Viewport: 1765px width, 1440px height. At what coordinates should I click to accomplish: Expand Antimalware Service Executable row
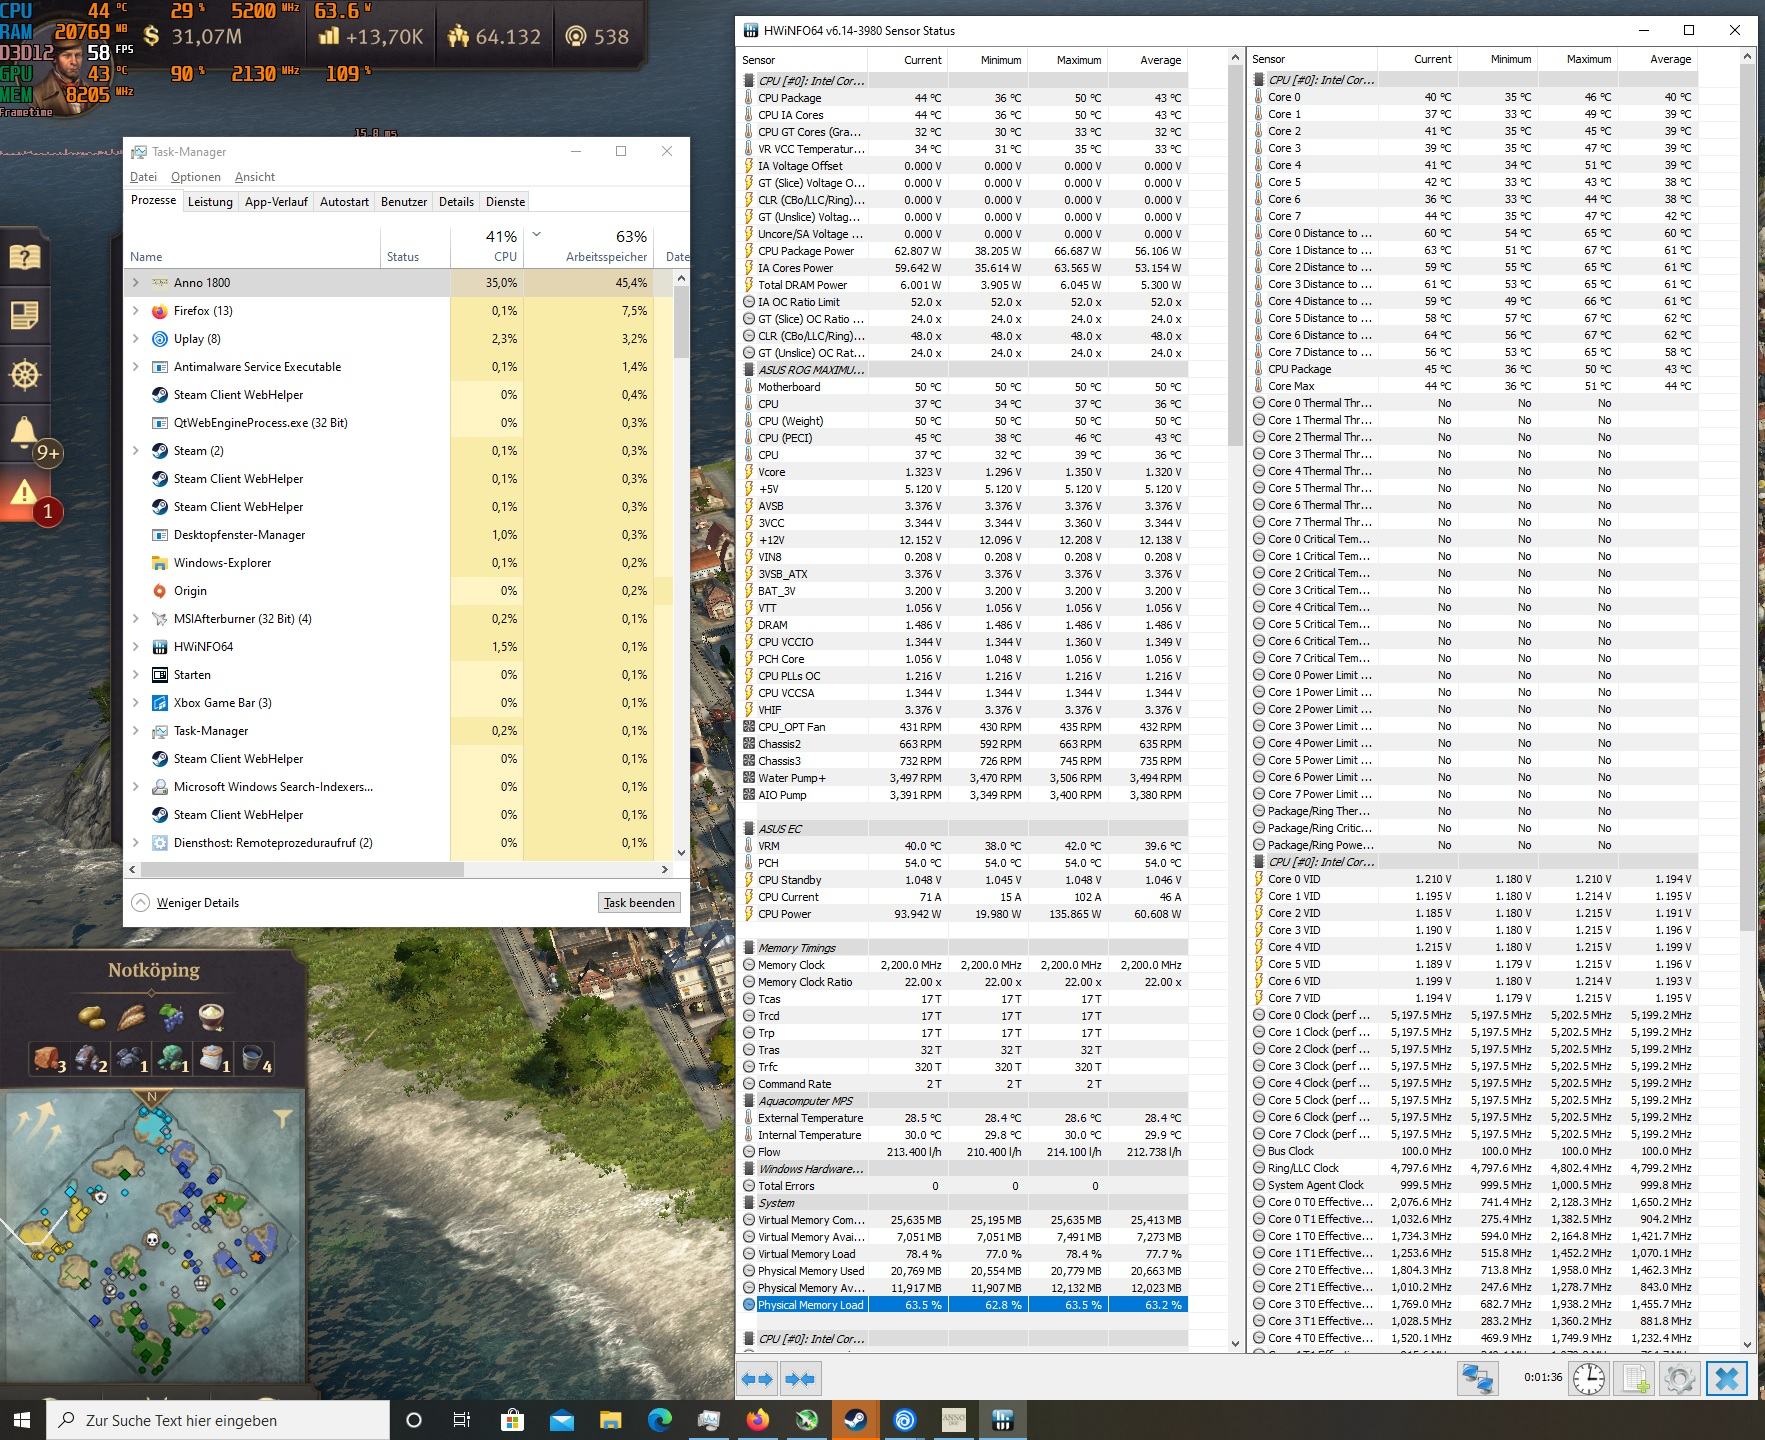point(136,367)
